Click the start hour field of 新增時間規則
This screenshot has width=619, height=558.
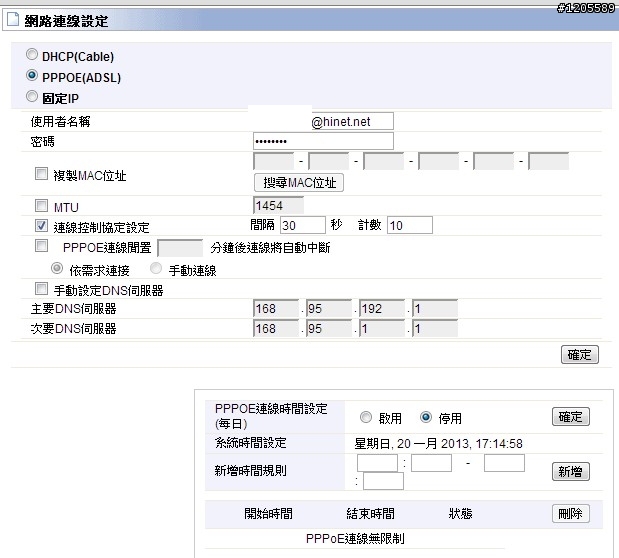point(377,463)
